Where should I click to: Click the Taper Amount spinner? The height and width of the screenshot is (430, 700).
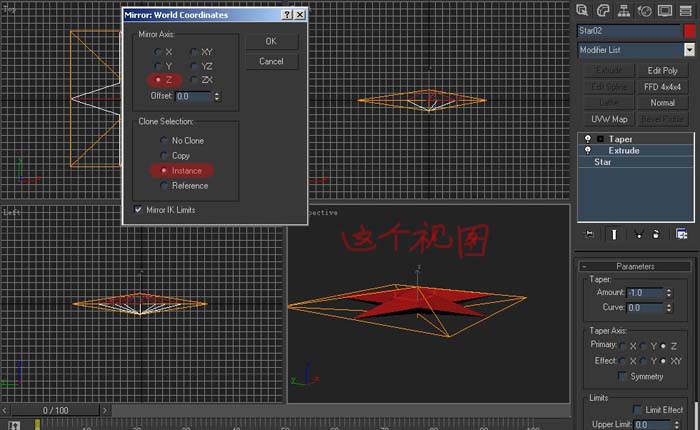669,292
